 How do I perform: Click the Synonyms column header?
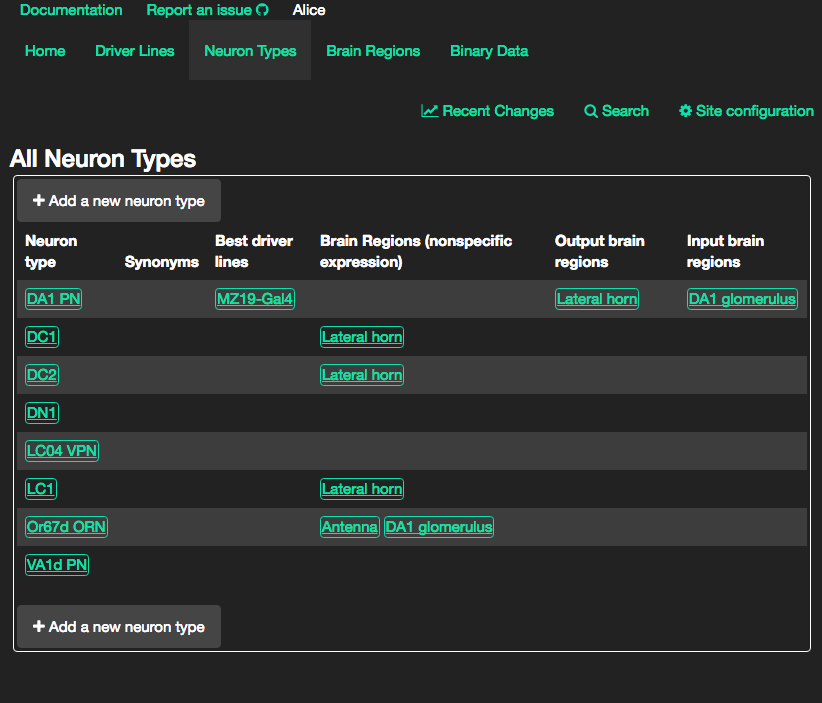coord(161,262)
